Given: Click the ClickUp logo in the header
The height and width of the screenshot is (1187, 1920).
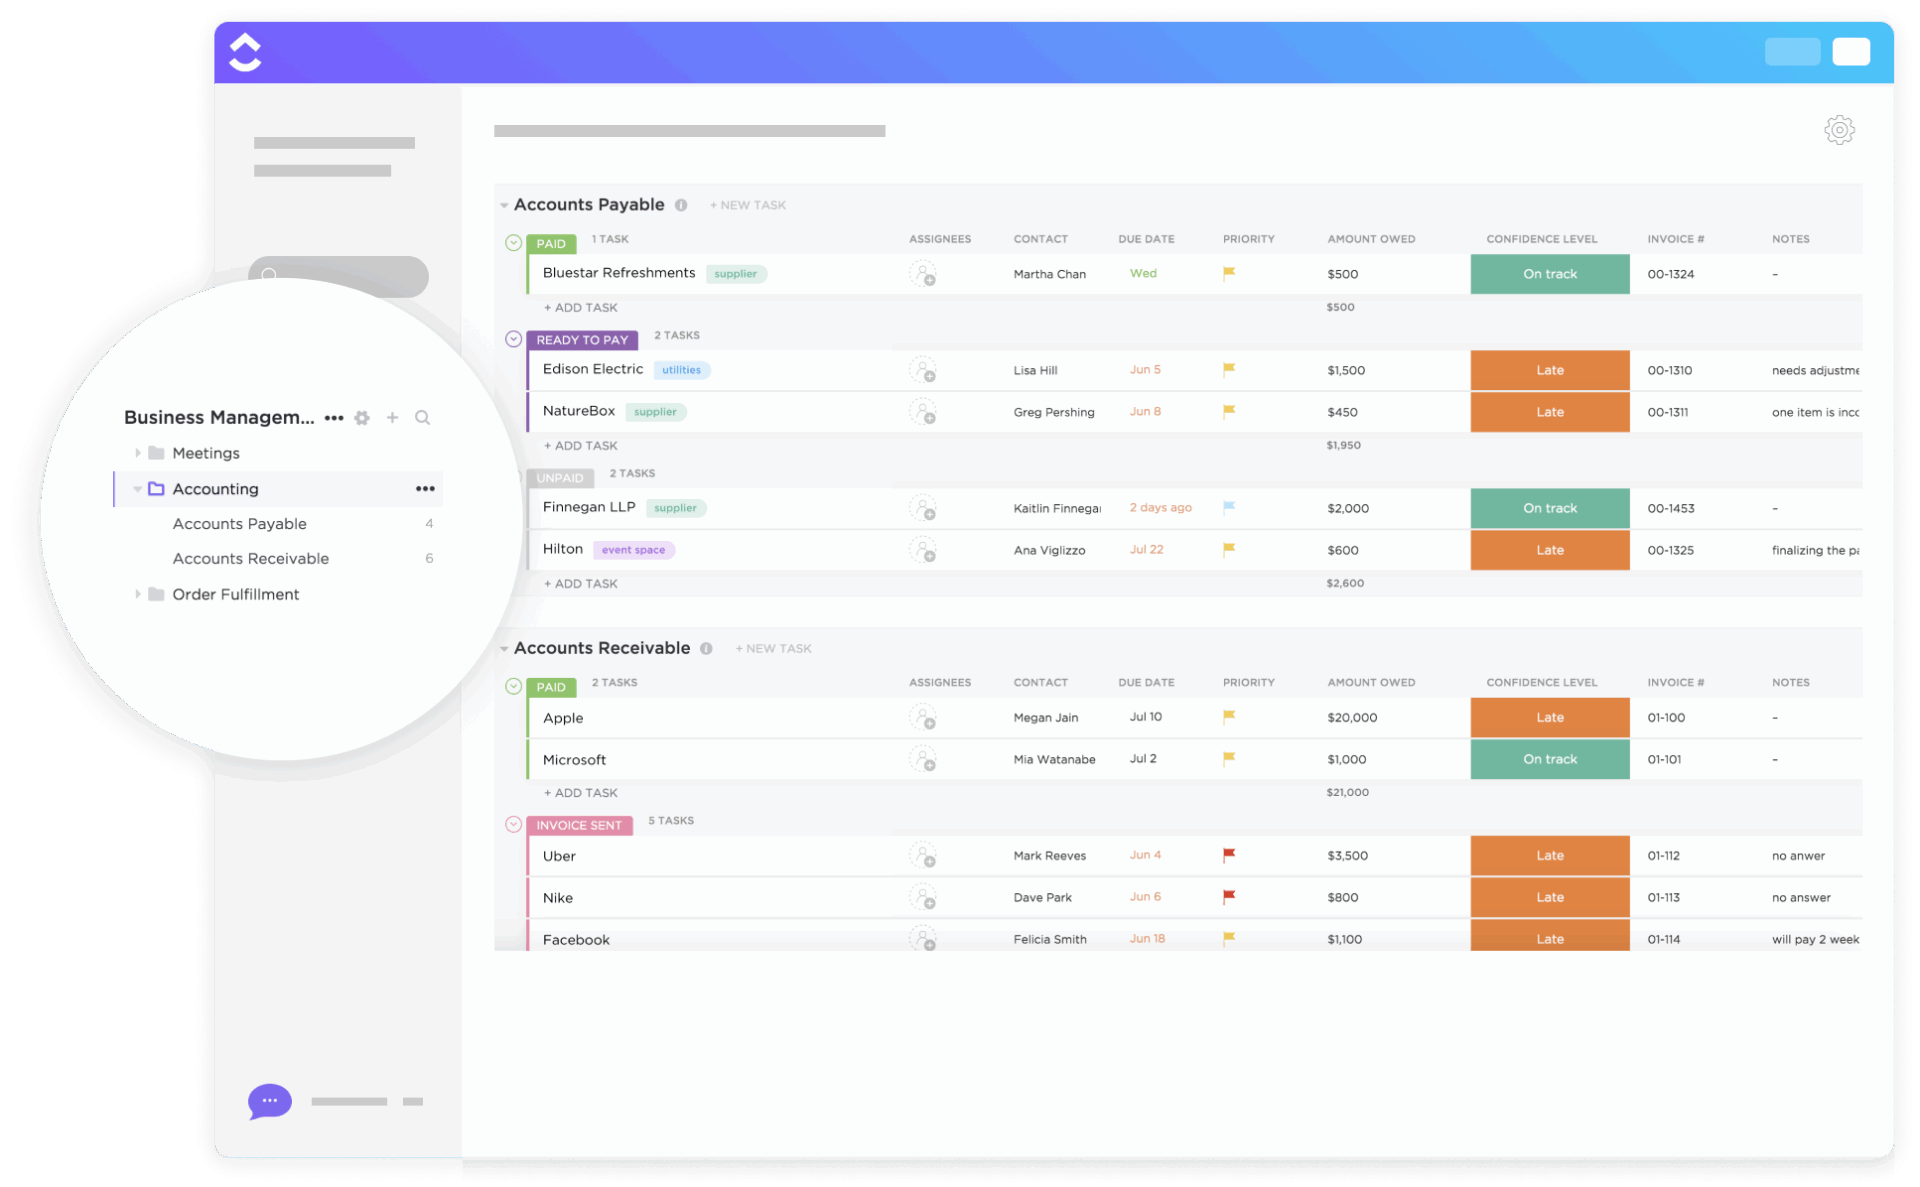Looking at the screenshot, I should pyautogui.click(x=245, y=52).
